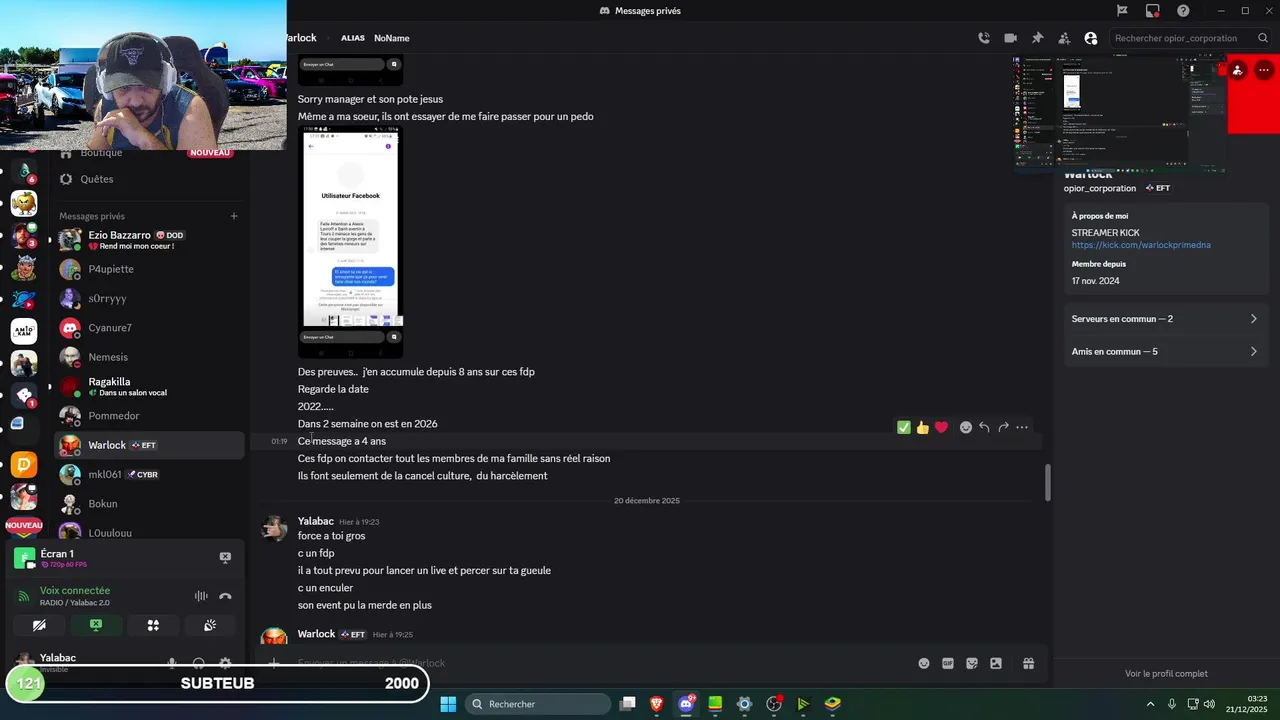
Task: Forward the hovered message
Action: (1003, 427)
